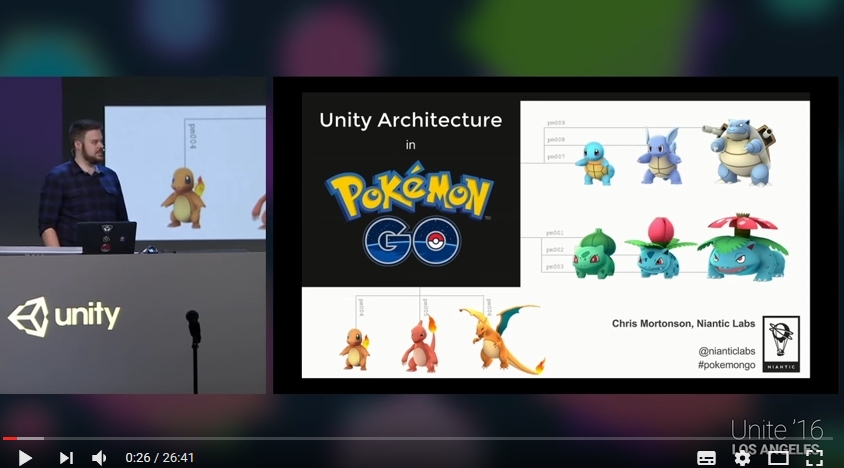Screen dimensions: 844x468
Task: Open the video settings gear
Action: (742, 458)
